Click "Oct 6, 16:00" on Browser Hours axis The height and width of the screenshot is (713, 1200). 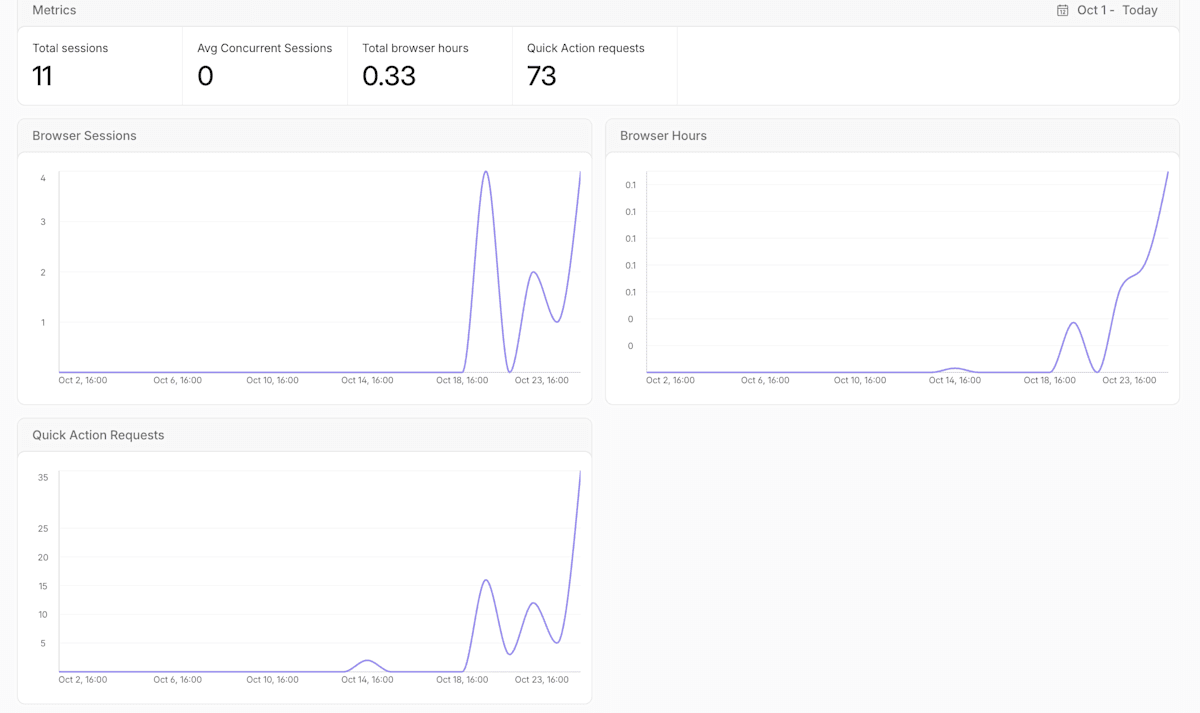765,380
